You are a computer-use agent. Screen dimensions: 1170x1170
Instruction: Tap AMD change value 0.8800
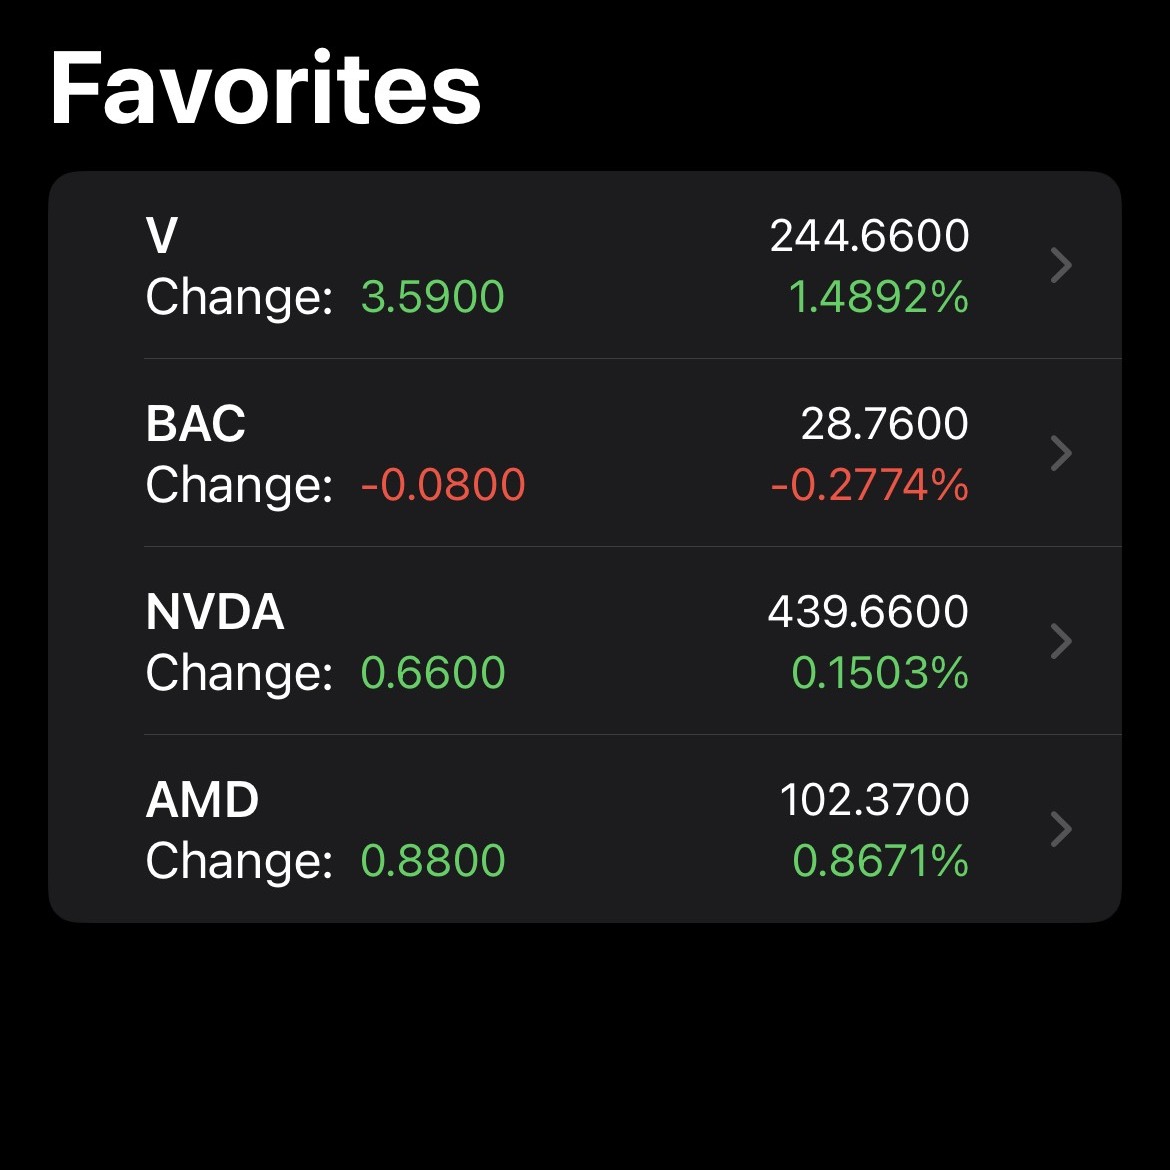tap(433, 861)
